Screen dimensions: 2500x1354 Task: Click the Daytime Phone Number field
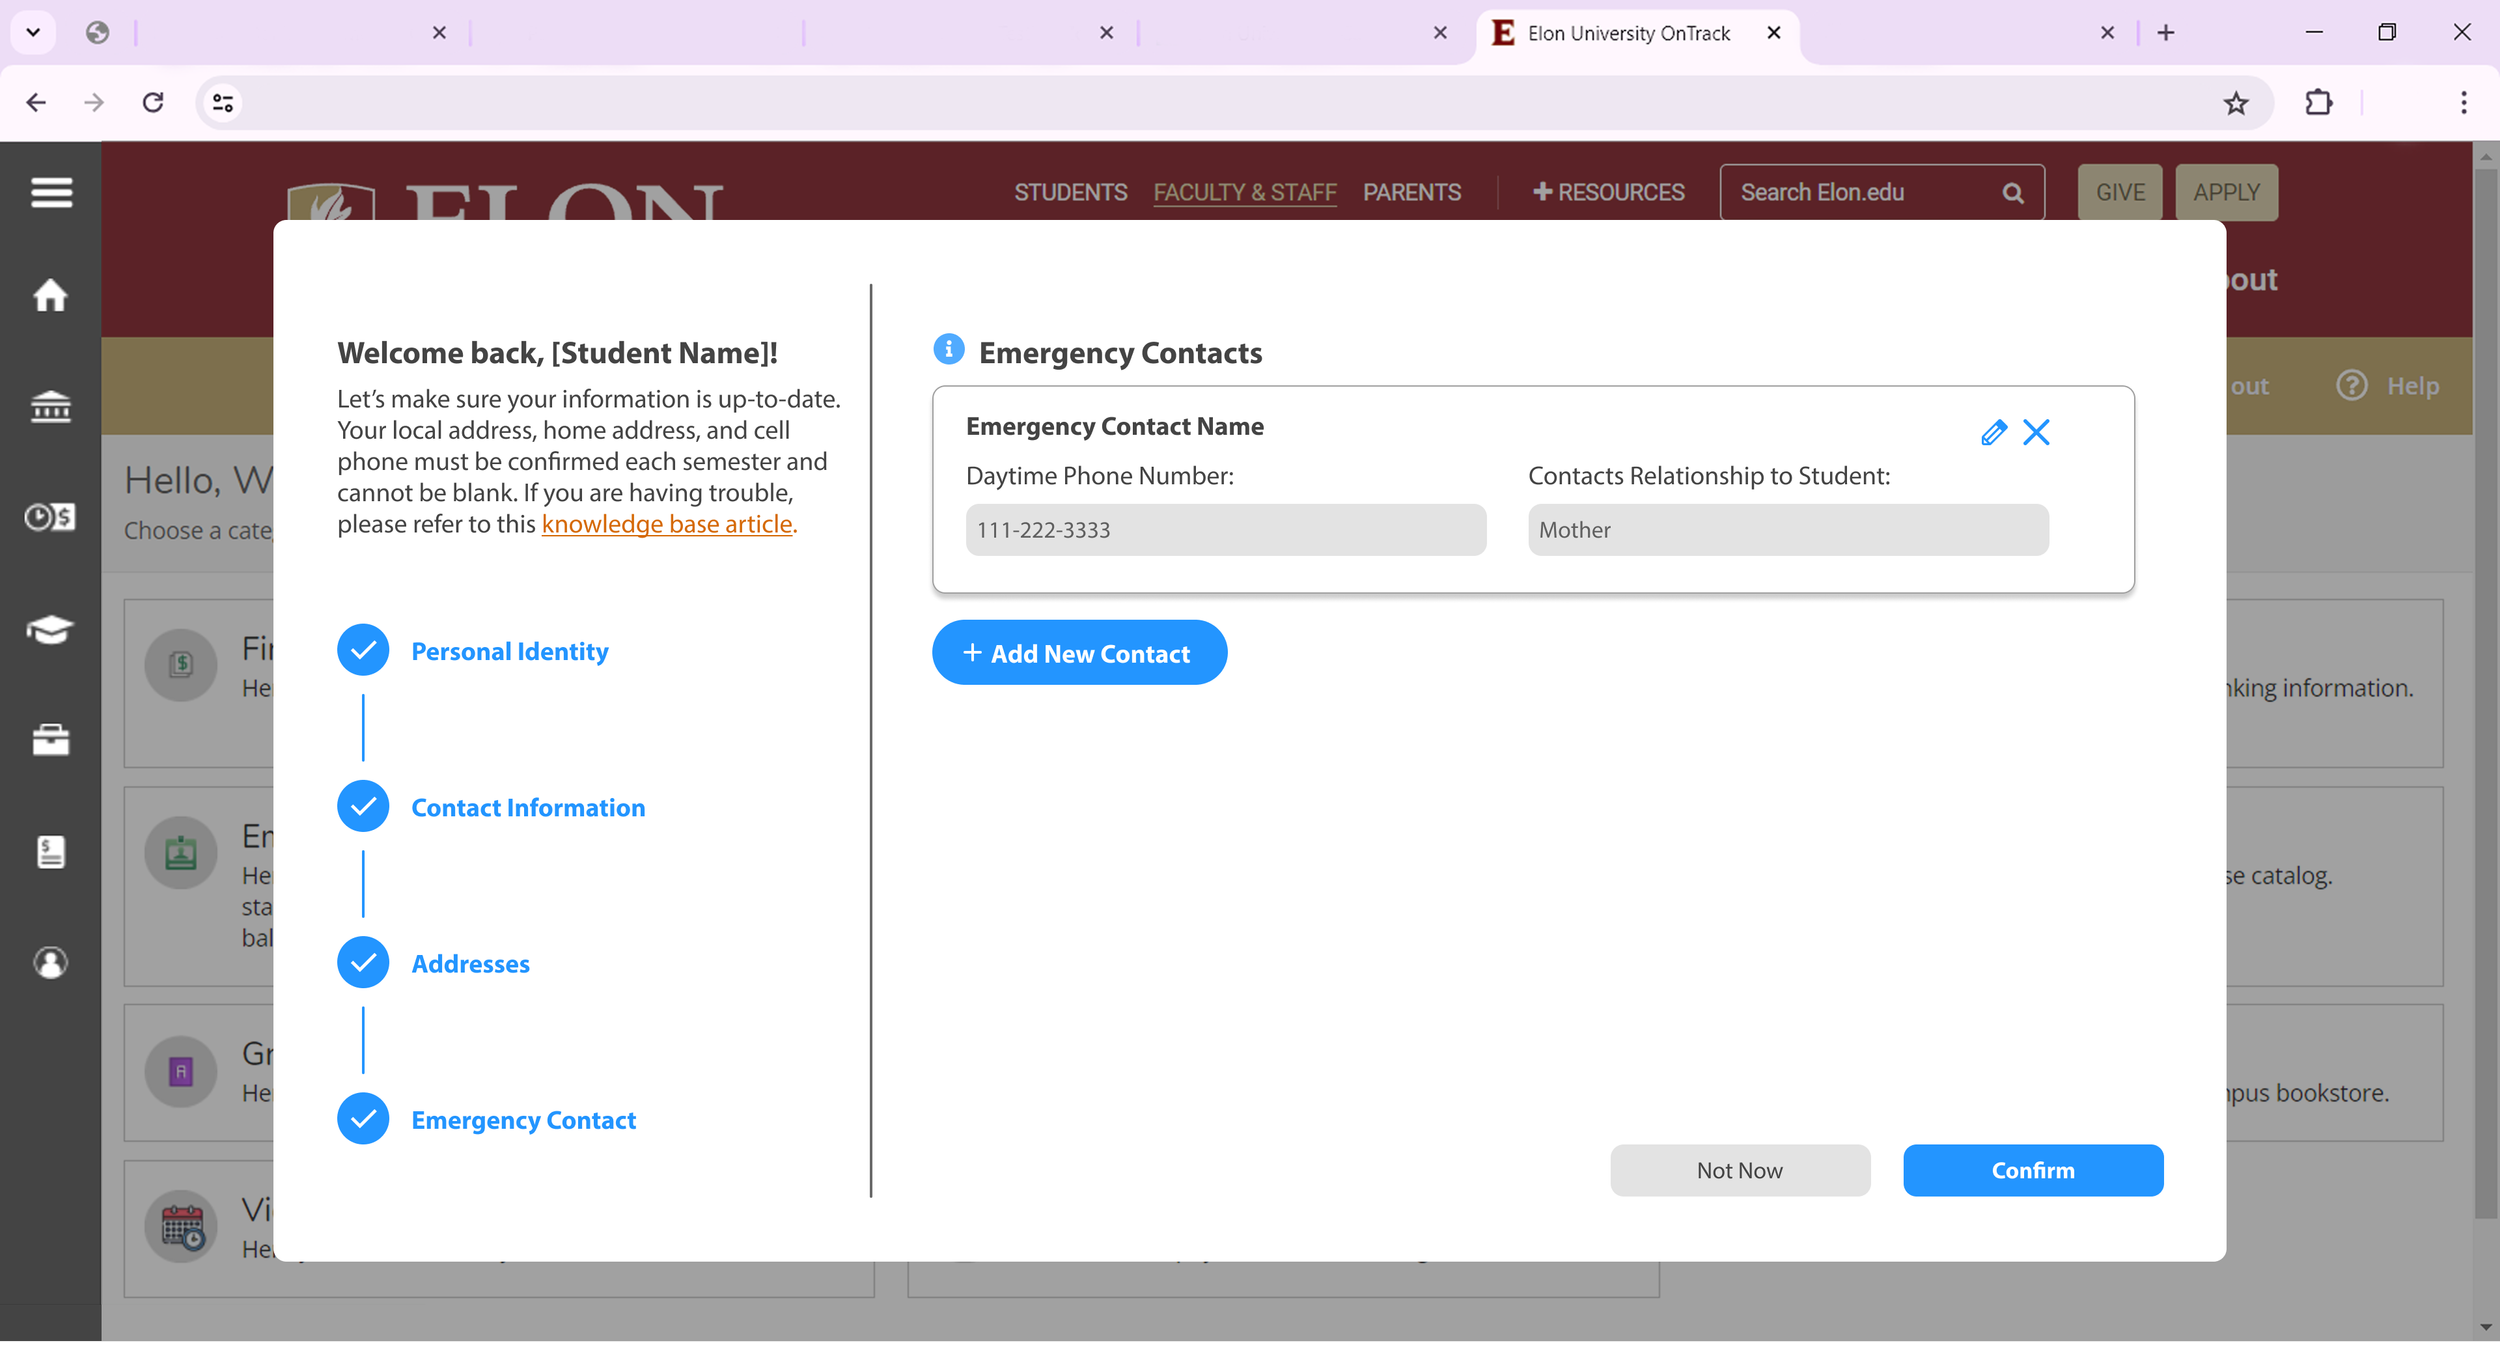[x=1225, y=530]
